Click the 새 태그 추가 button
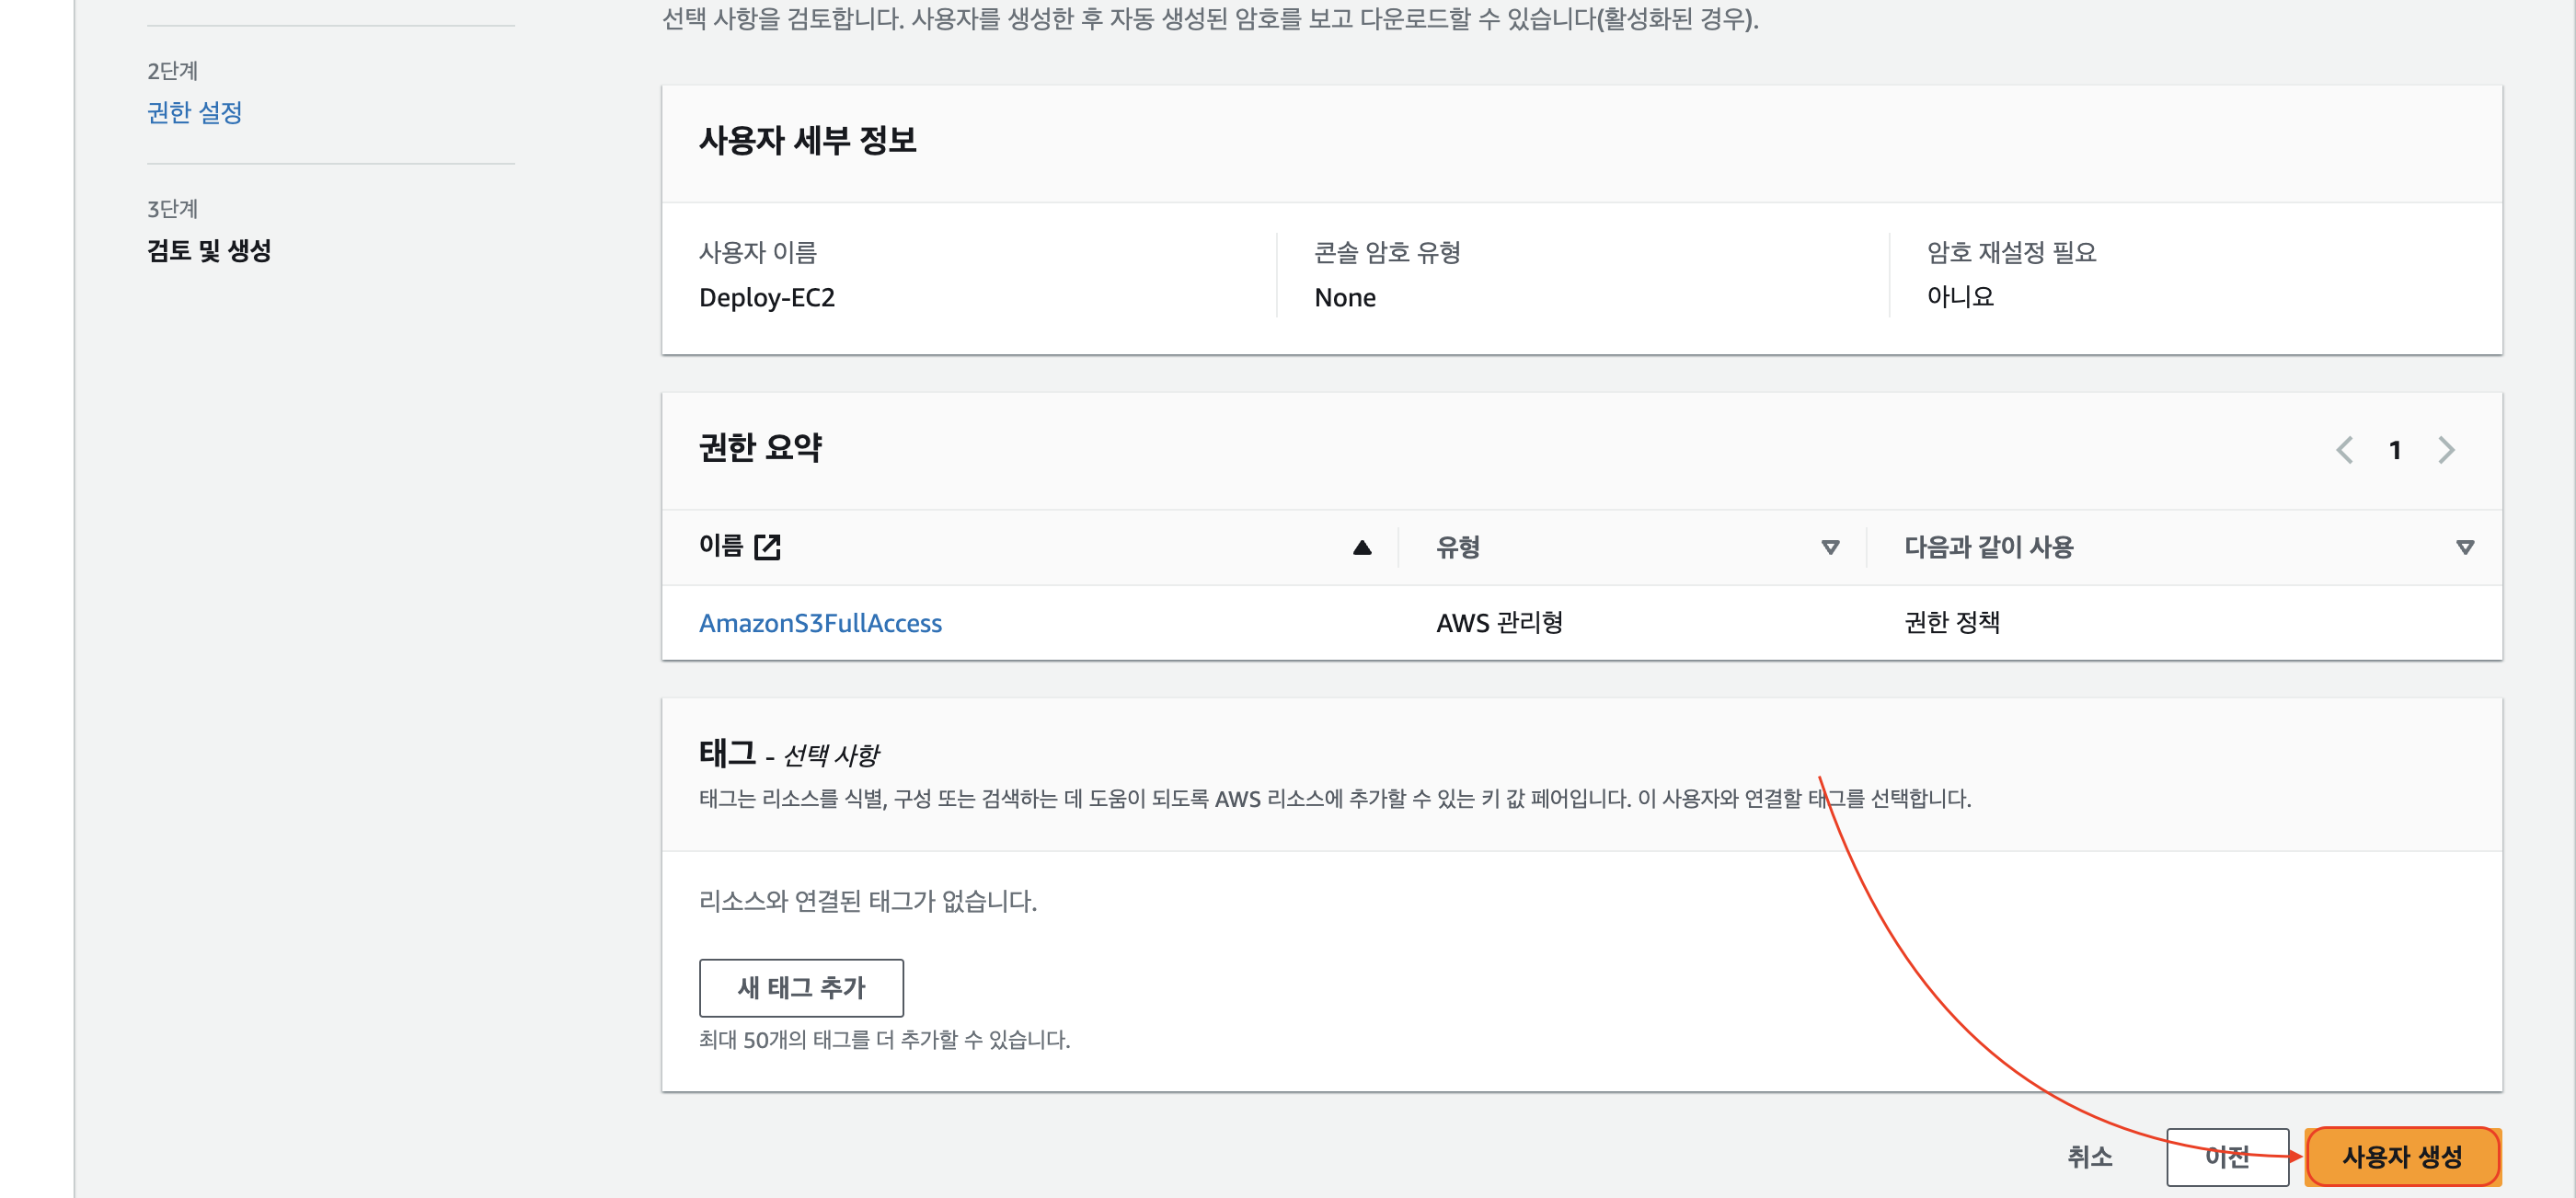Screen dimensions: 2576x1198 (x=801, y=987)
